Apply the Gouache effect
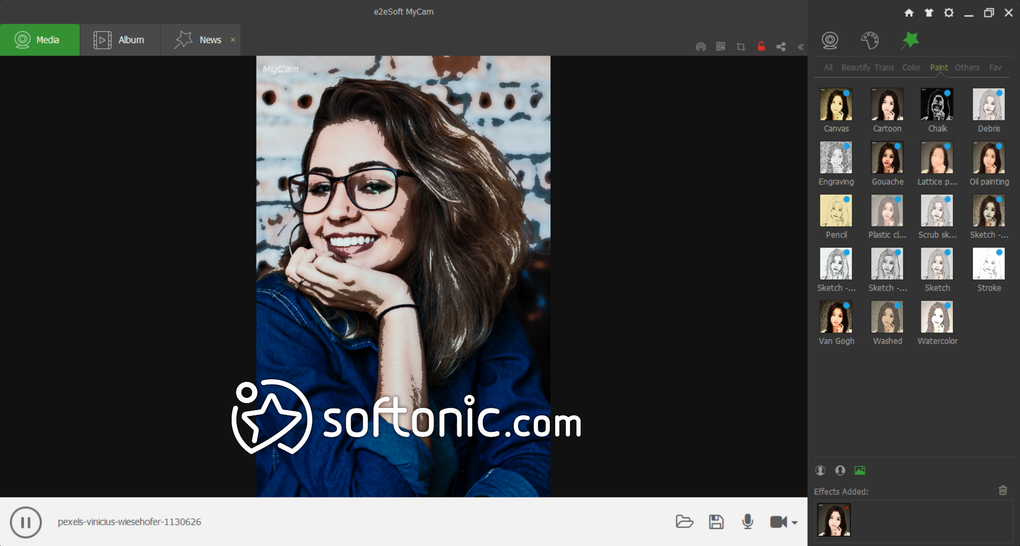Viewport: 1020px width, 546px height. pyautogui.click(x=887, y=157)
